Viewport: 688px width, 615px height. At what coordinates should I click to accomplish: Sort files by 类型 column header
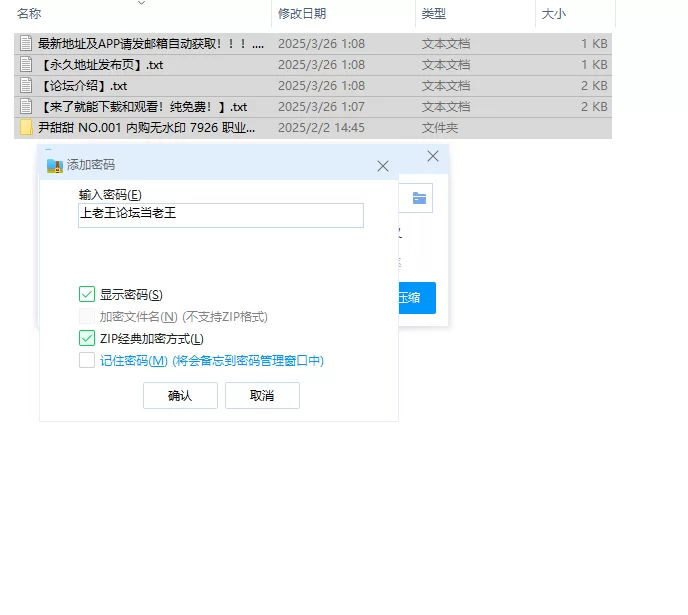coord(434,14)
